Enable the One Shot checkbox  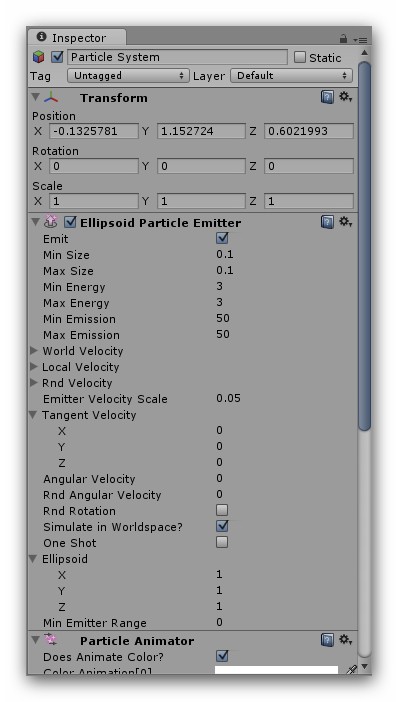point(222,542)
